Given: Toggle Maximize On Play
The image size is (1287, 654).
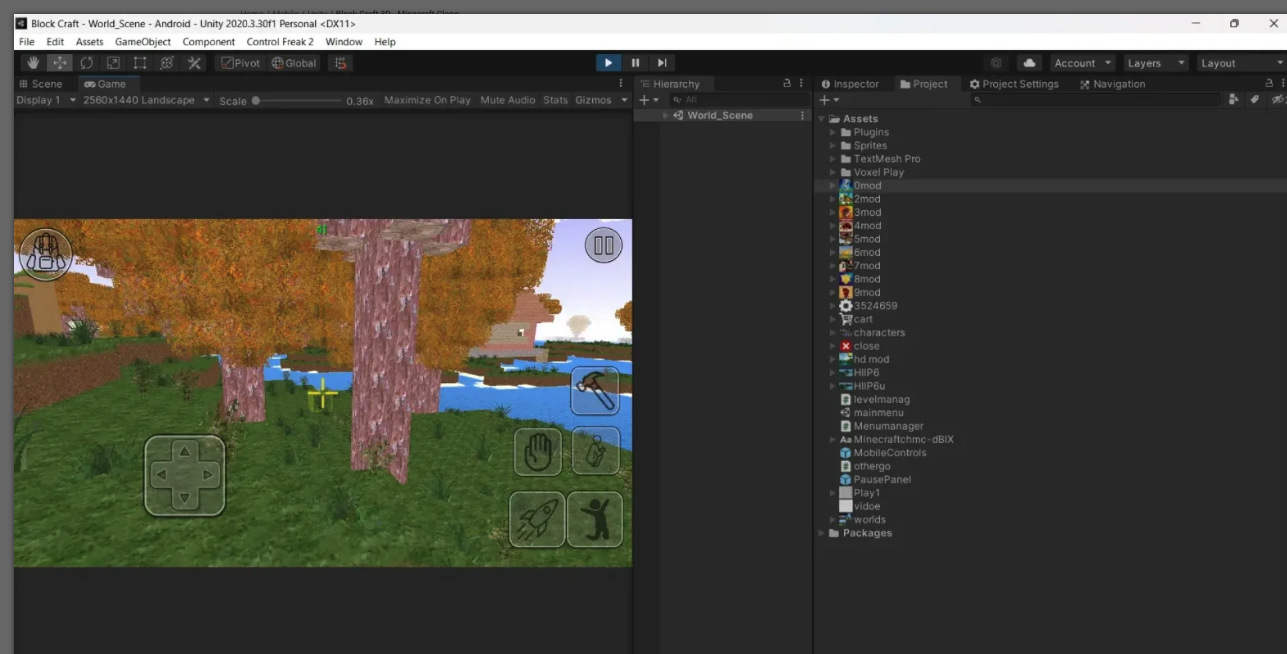Looking at the screenshot, I should tap(427, 100).
